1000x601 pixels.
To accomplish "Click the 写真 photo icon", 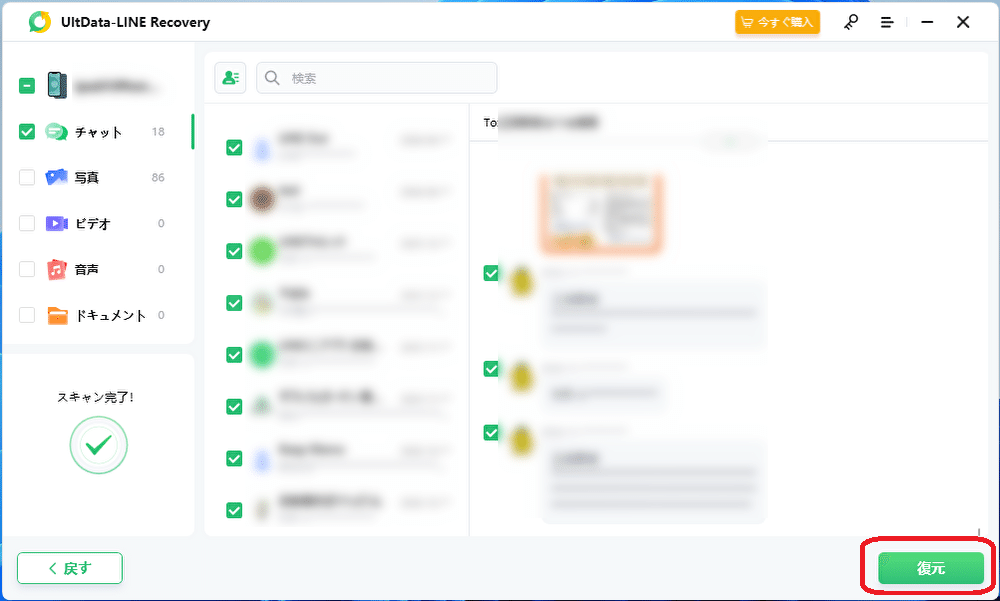I will tap(56, 177).
